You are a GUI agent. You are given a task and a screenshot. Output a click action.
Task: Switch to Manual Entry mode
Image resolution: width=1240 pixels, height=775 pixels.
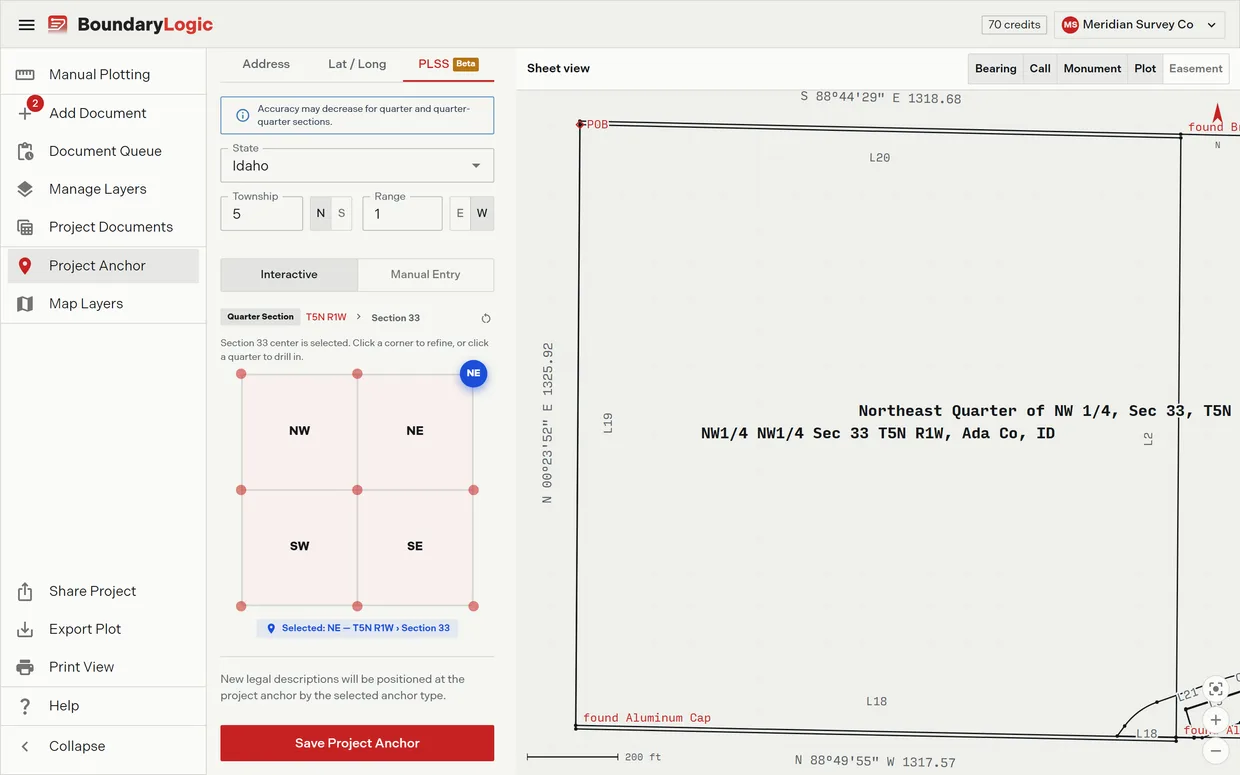pyautogui.click(x=425, y=274)
